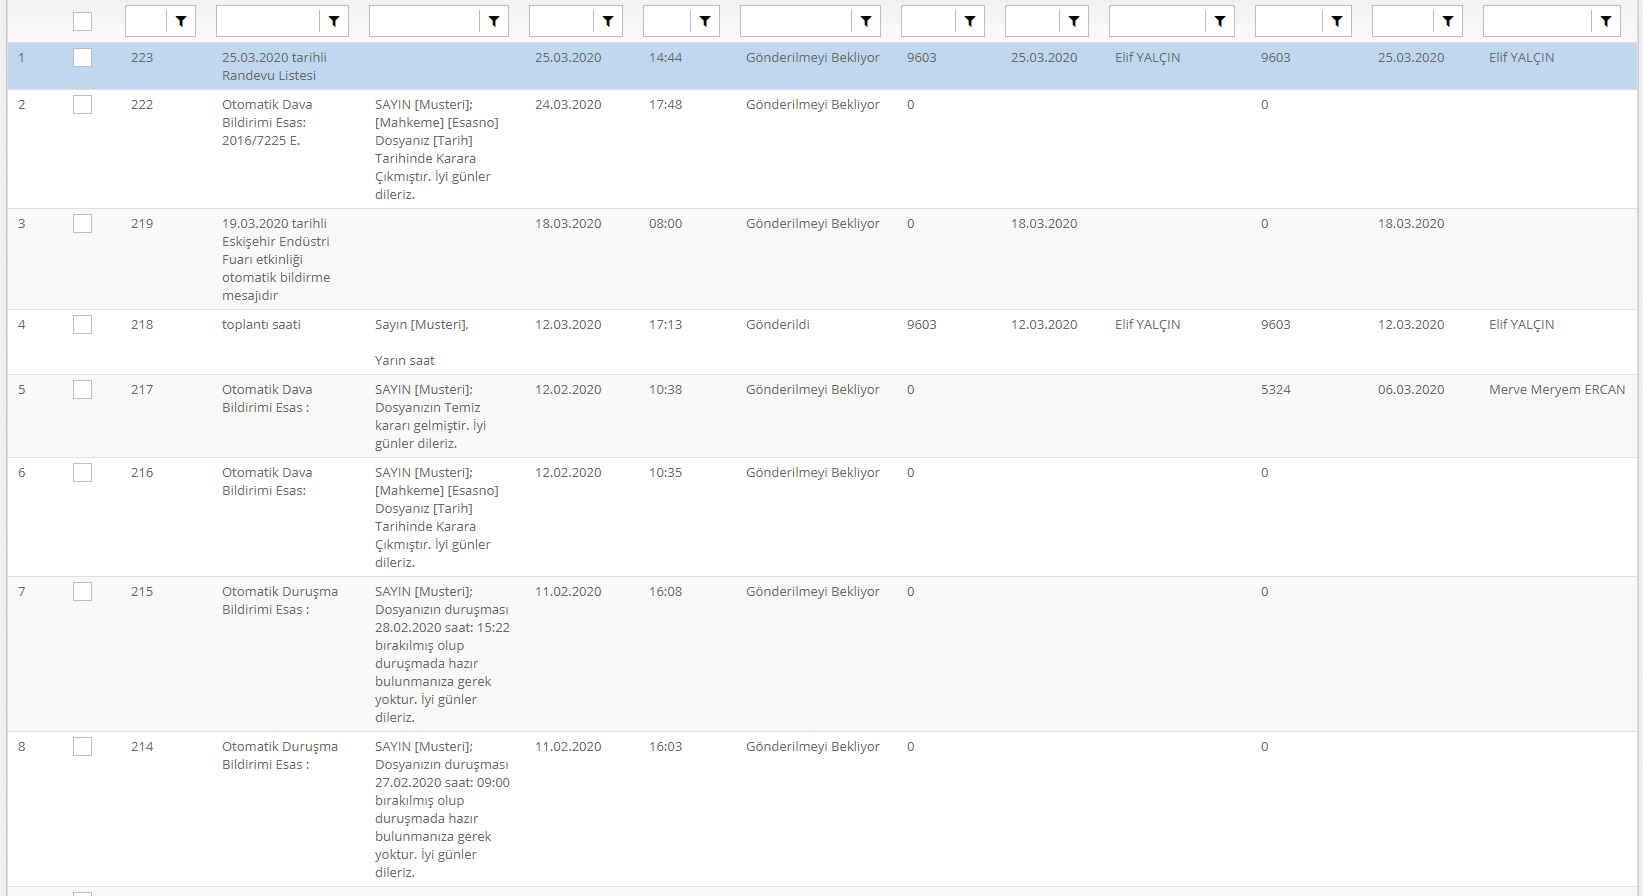This screenshot has width=1643, height=896.
Task: Click filter text box above the status column
Action: tap(796, 21)
